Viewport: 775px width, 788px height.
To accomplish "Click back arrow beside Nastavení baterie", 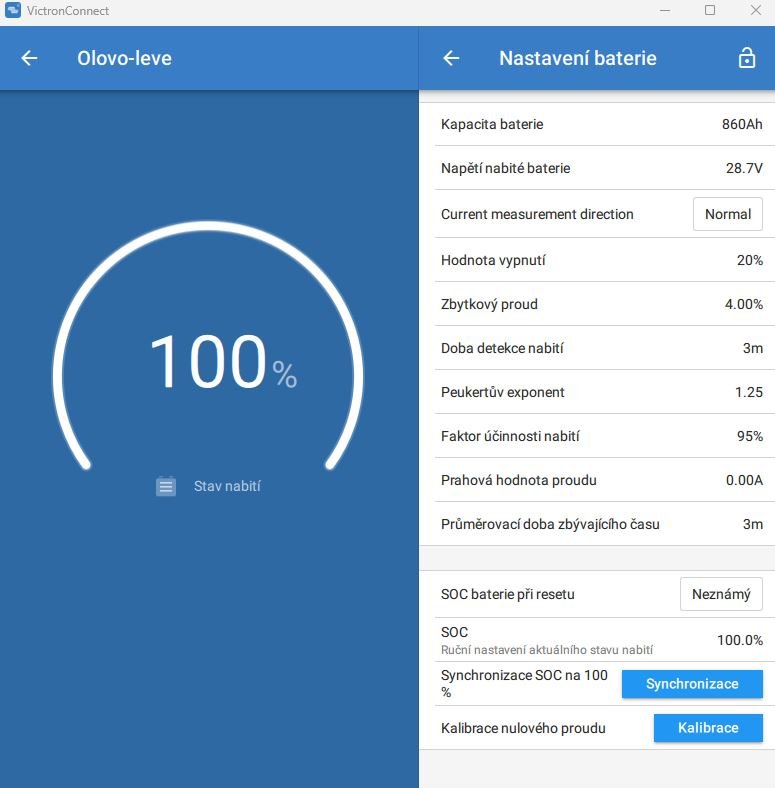I will tap(451, 58).
